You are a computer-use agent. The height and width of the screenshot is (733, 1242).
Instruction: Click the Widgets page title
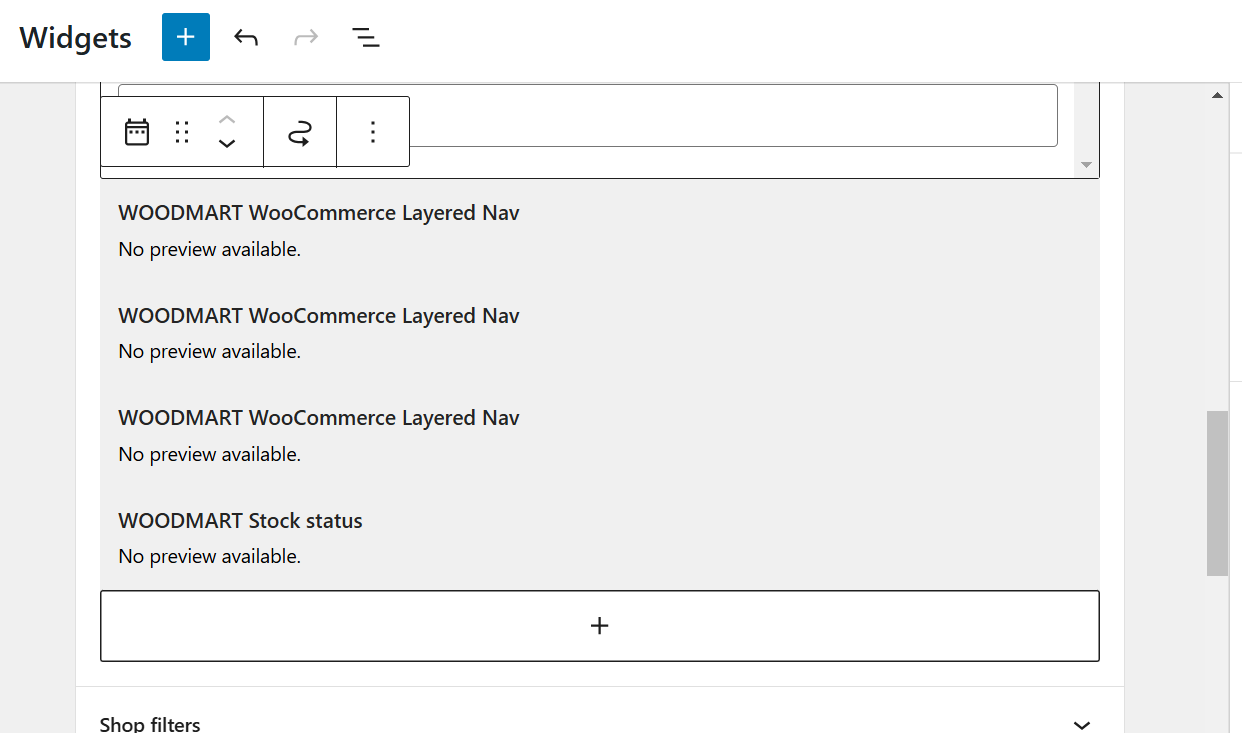pyautogui.click(x=76, y=38)
